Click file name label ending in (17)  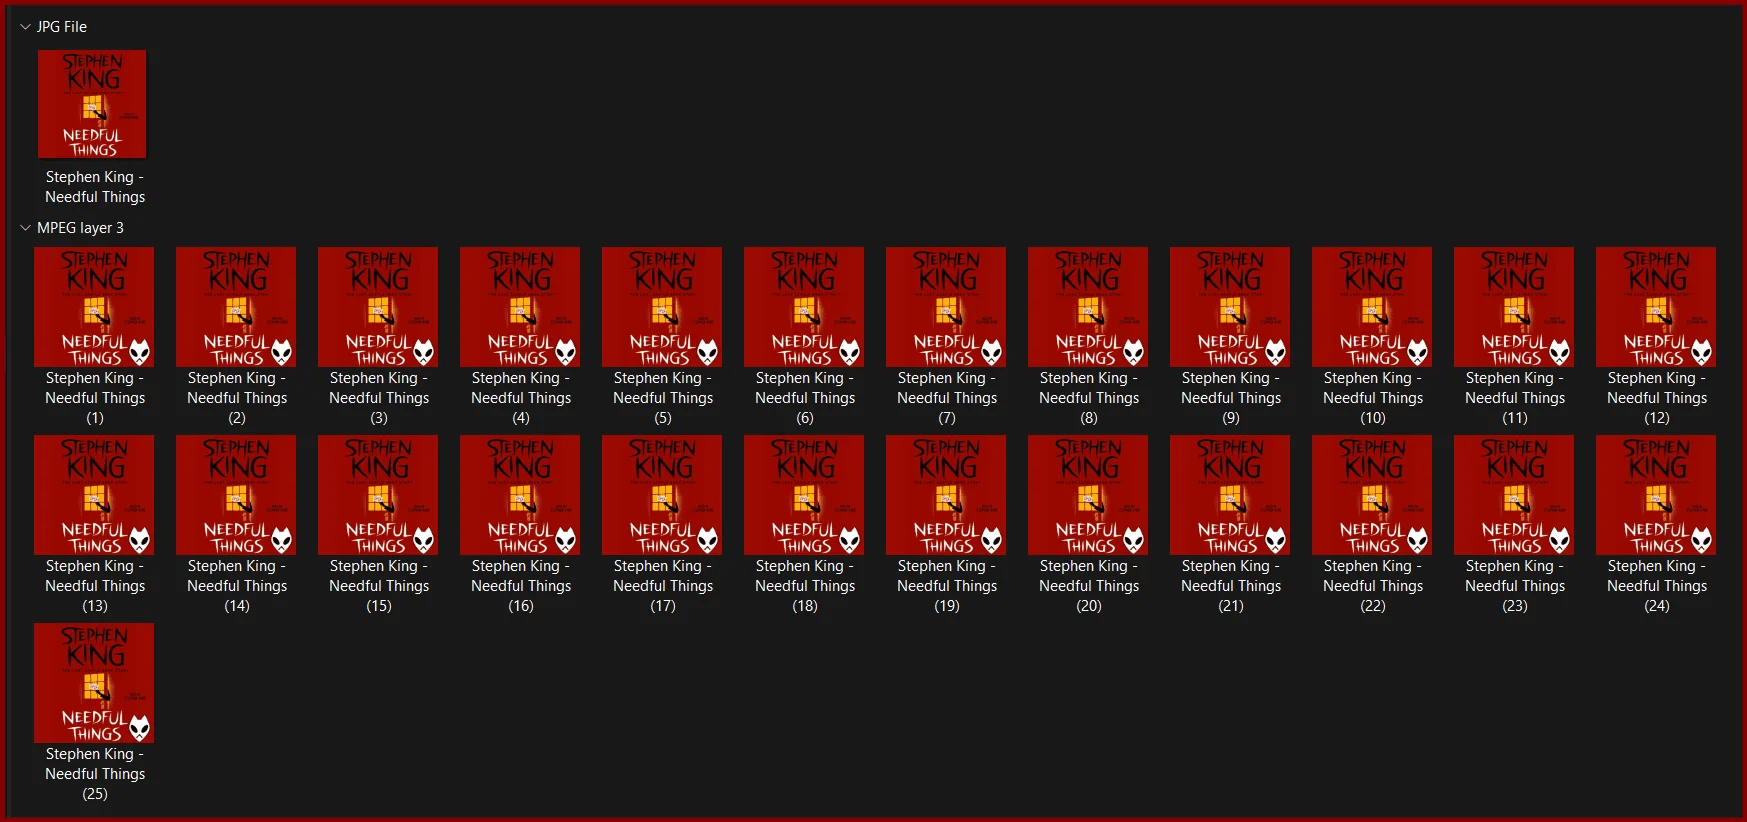pos(663,586)
